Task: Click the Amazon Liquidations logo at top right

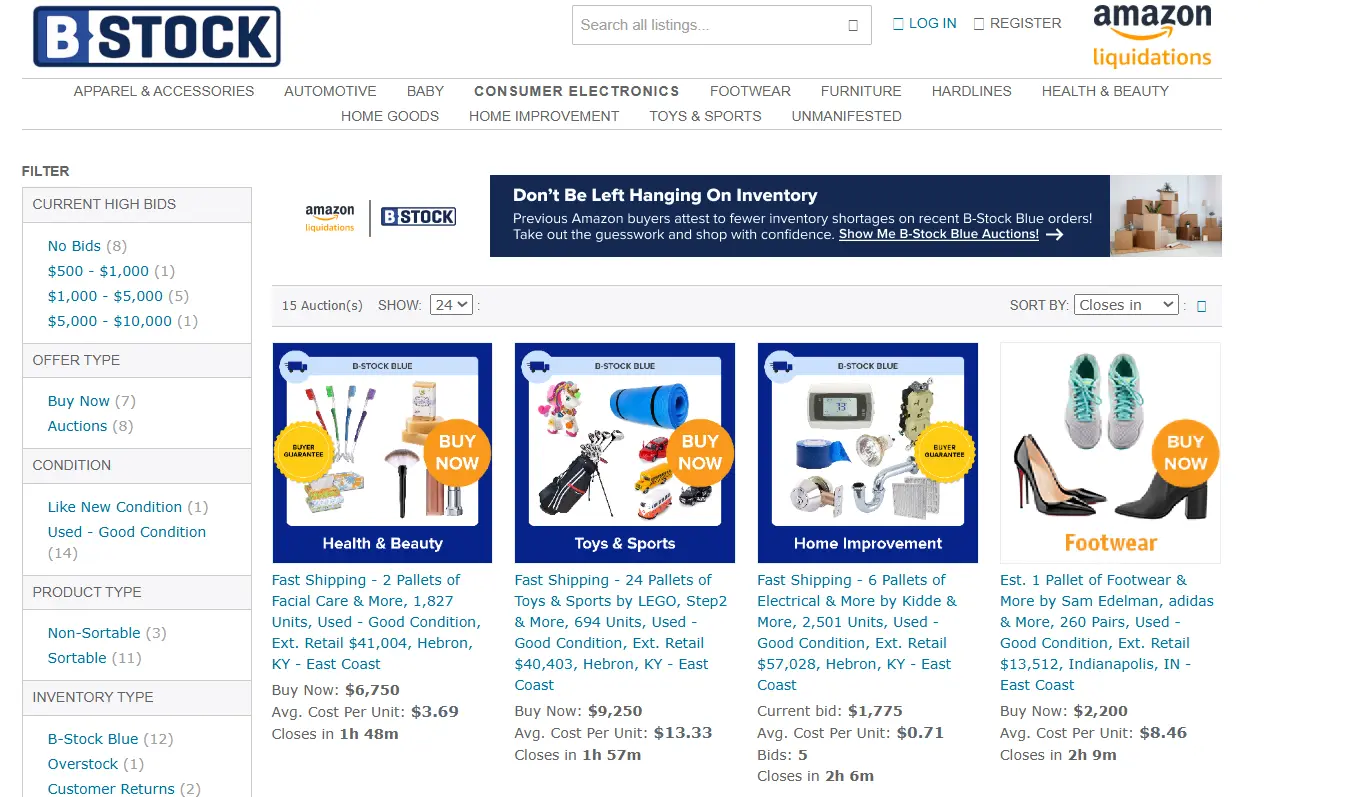Action: click(1152, 36)
